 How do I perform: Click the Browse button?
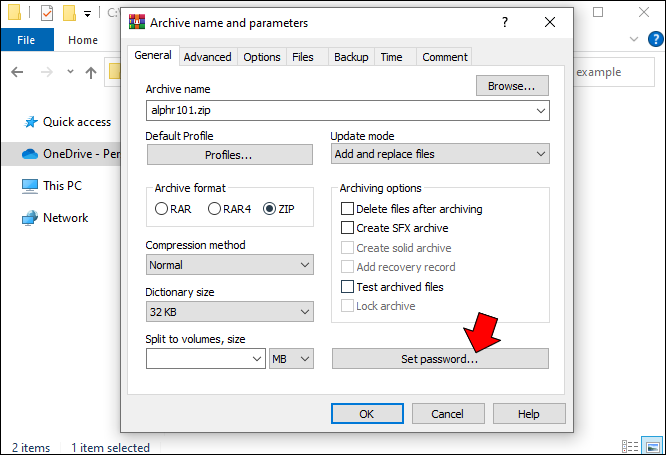511,86
